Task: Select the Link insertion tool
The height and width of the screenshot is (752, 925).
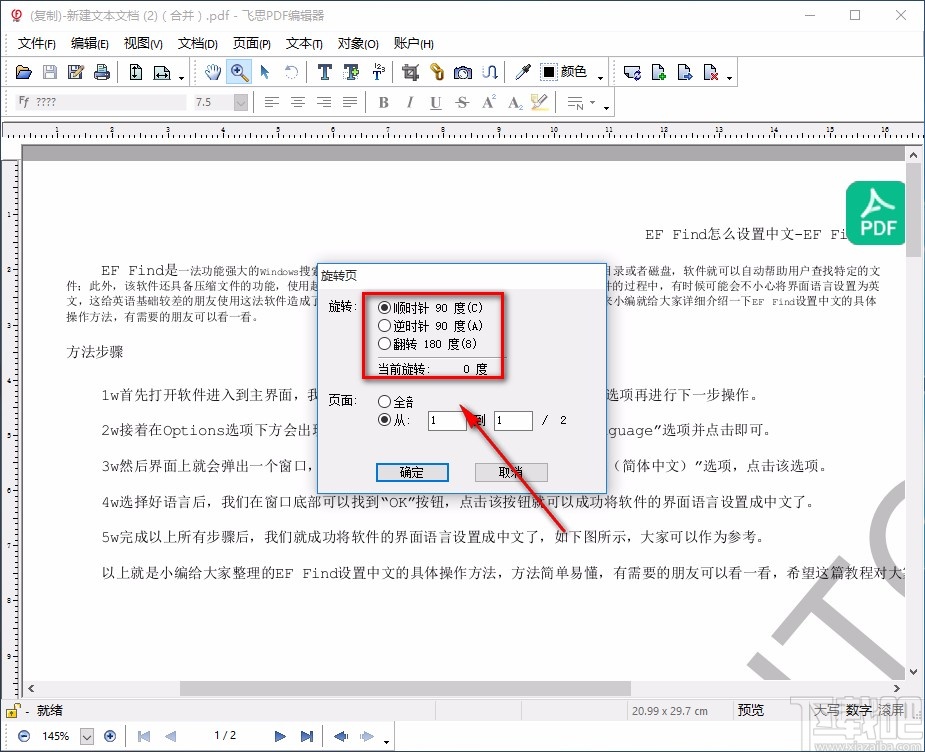Action: click(437, 71)
